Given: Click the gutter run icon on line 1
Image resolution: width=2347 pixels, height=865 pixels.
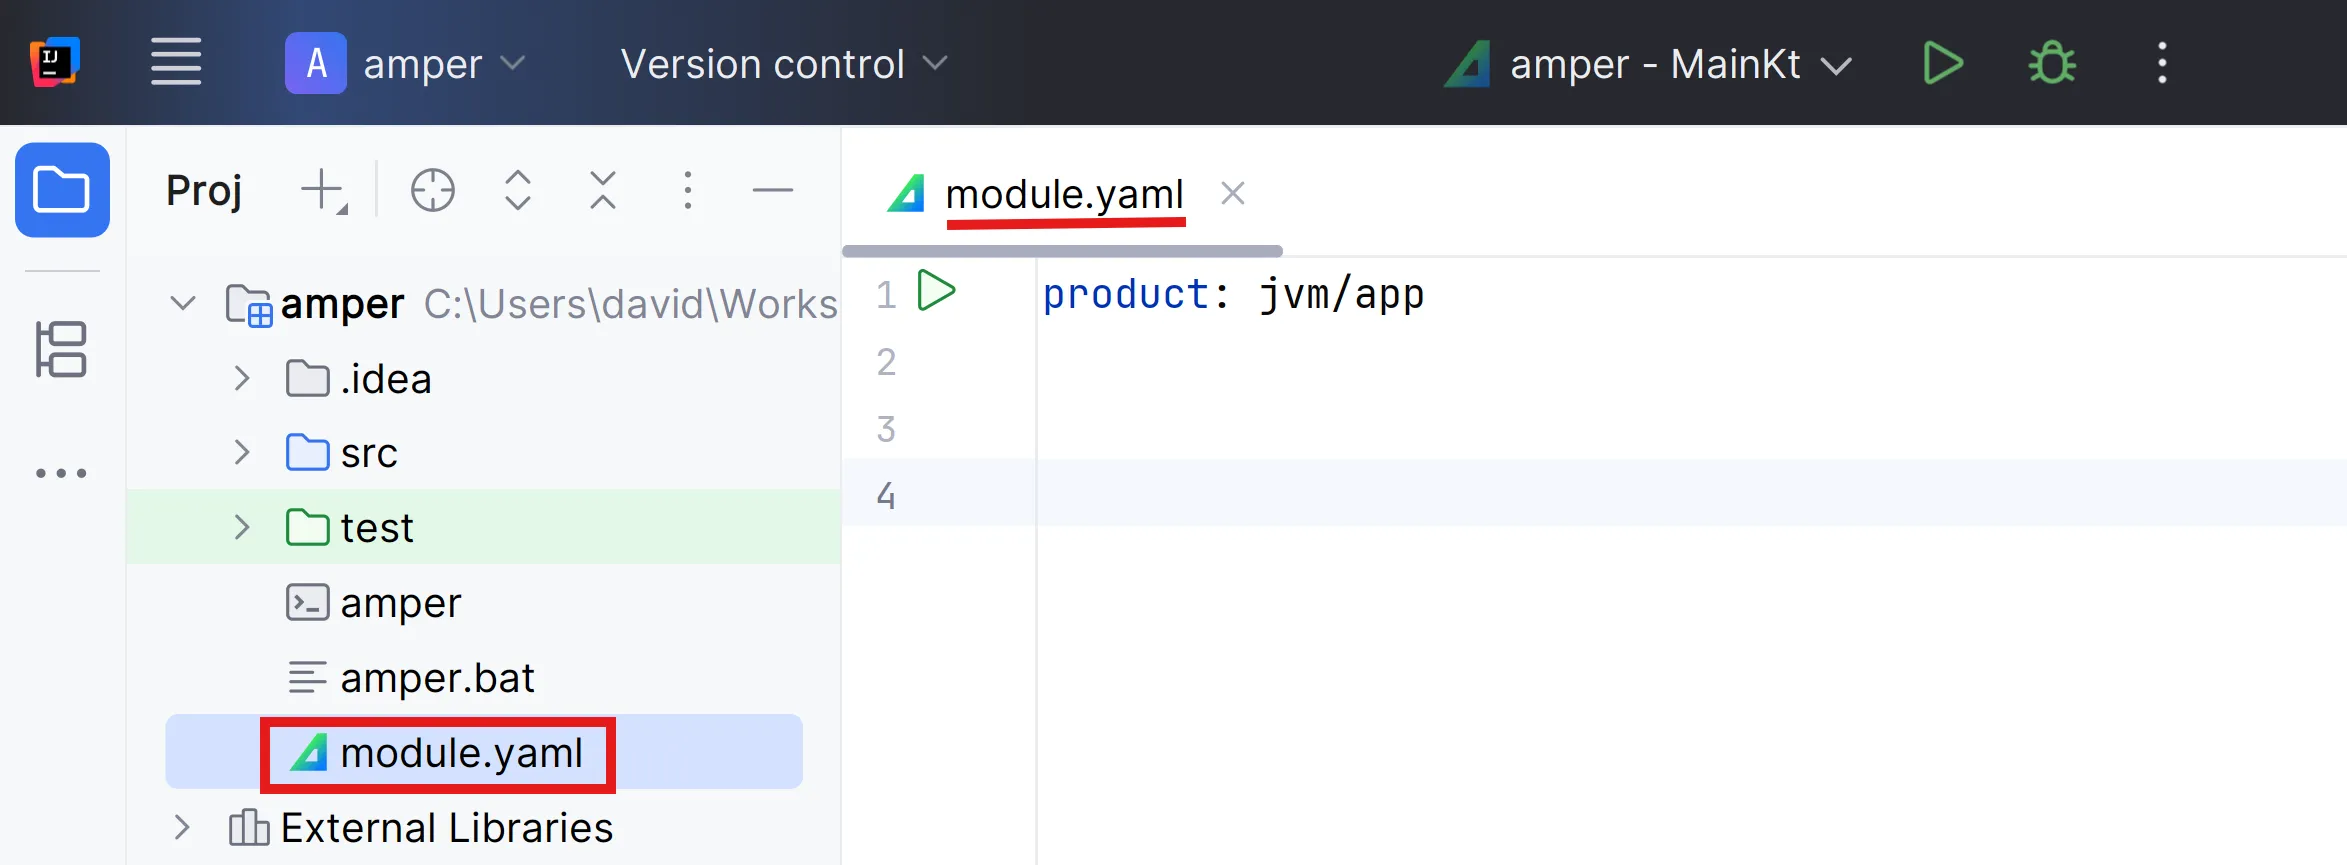Looking at the screenshot, I should click(936, 292).
